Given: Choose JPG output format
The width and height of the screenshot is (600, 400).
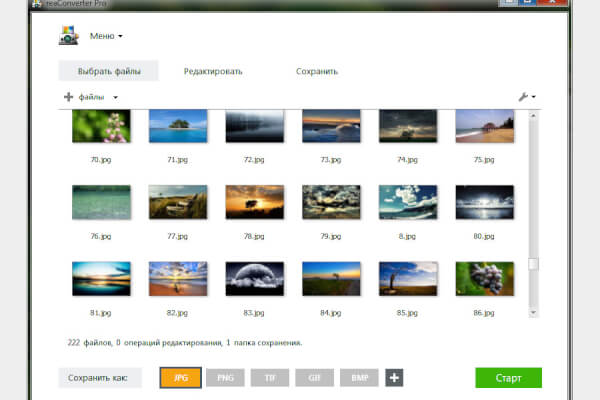Looking at the screenshot, I should pyautogui.click(x=181, y=378).
